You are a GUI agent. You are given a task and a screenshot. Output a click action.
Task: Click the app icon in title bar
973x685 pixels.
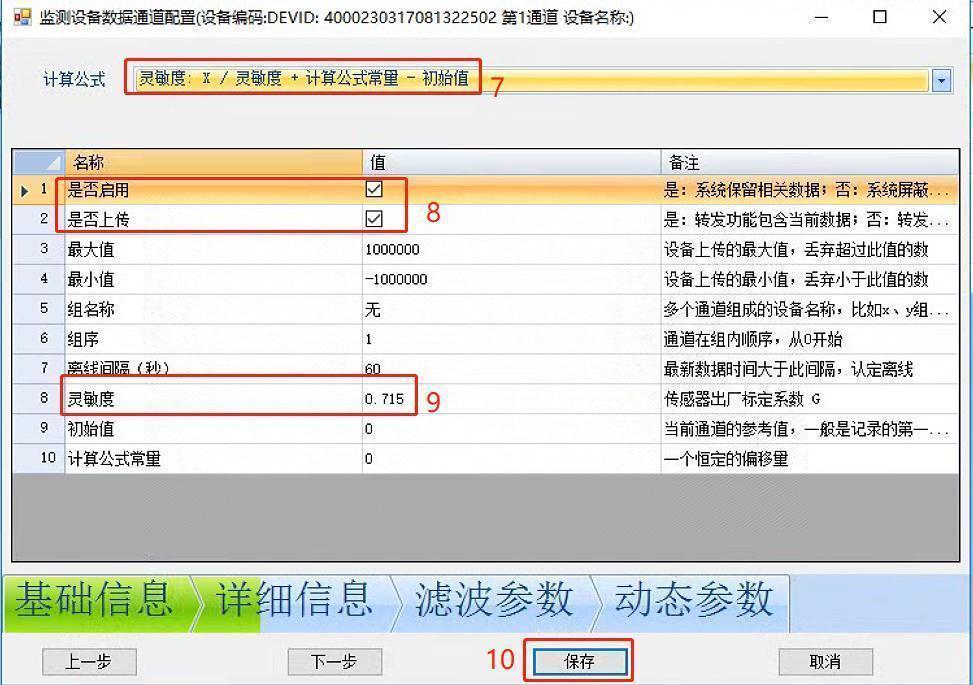pos(22,17)
